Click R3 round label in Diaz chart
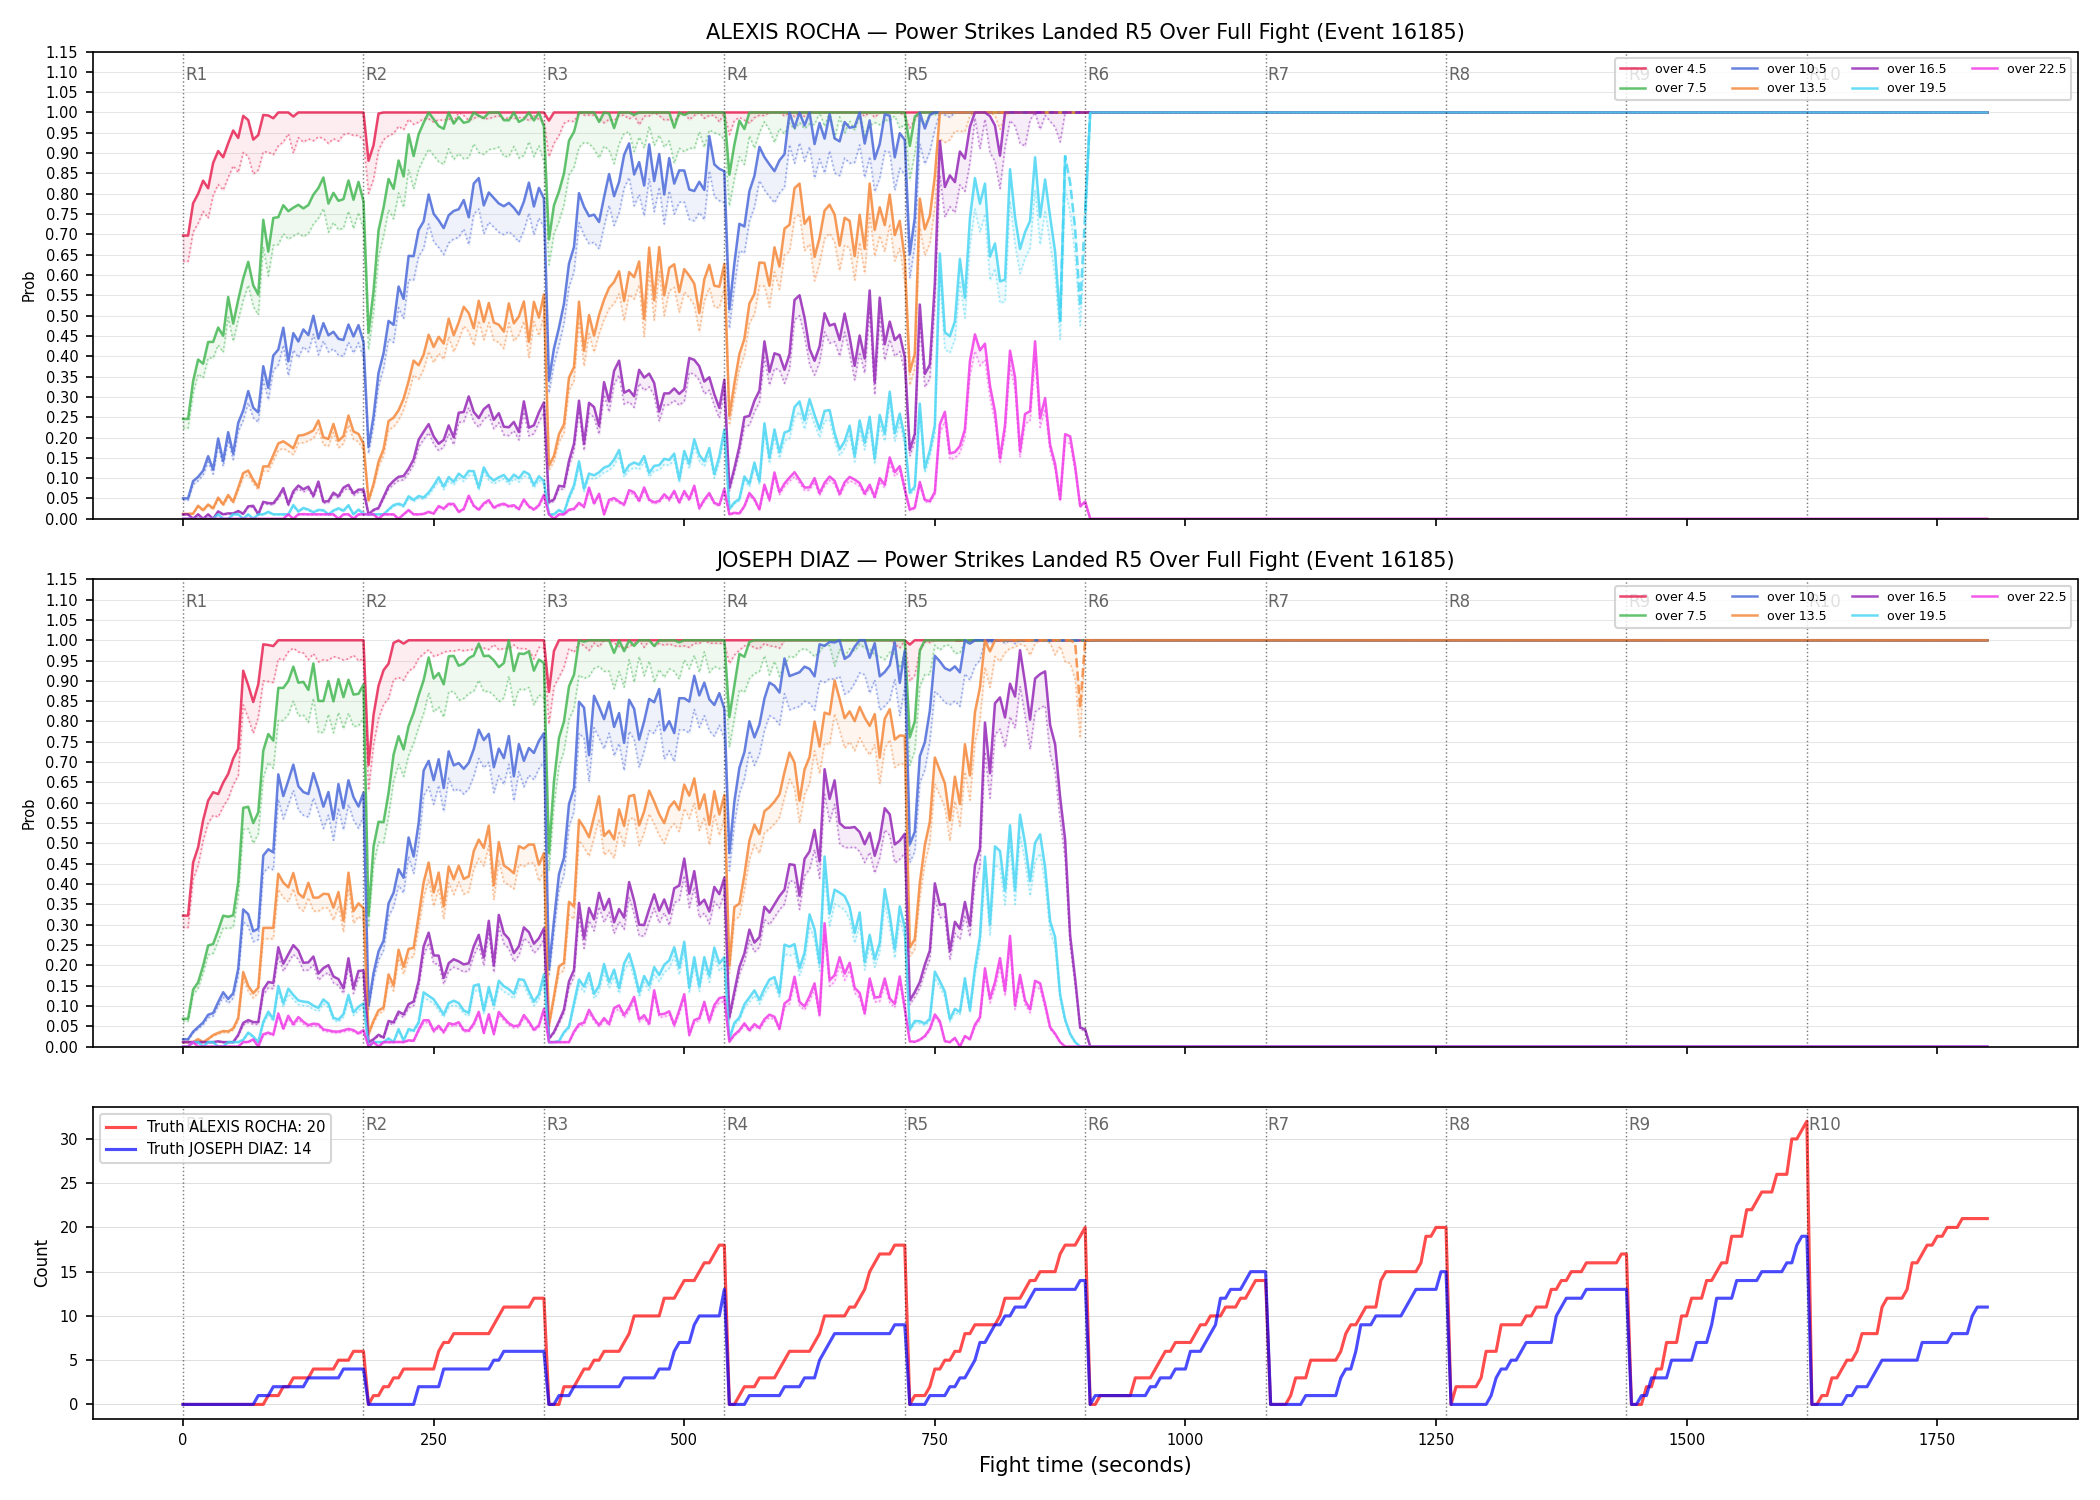The image size is (2100, 1500). (x=557, y=601)
